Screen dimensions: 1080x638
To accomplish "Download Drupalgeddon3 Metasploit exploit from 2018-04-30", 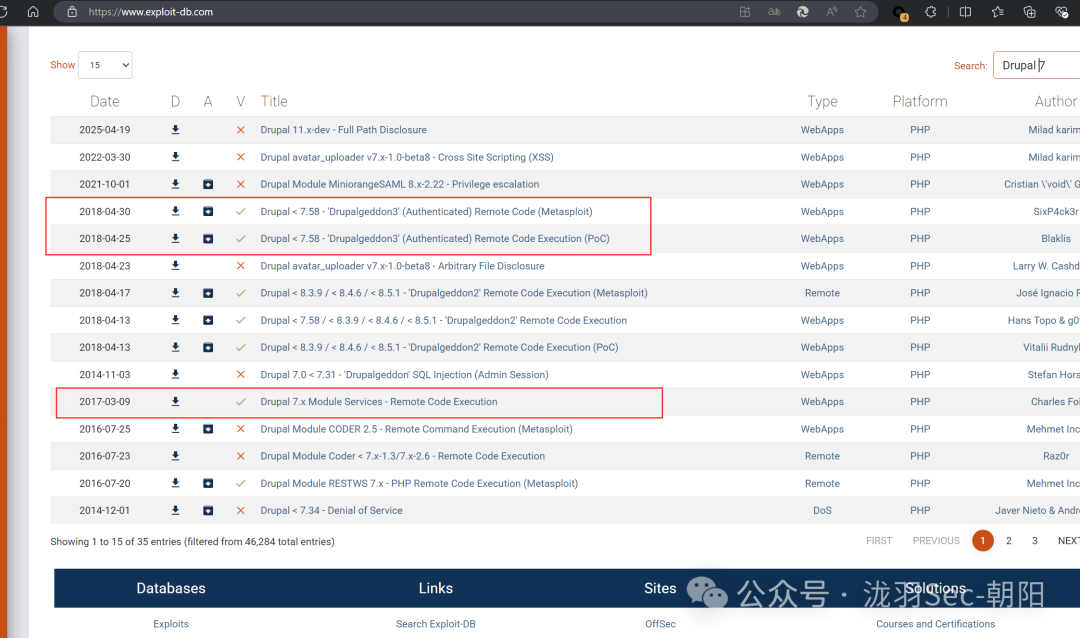I will (175, 212).
